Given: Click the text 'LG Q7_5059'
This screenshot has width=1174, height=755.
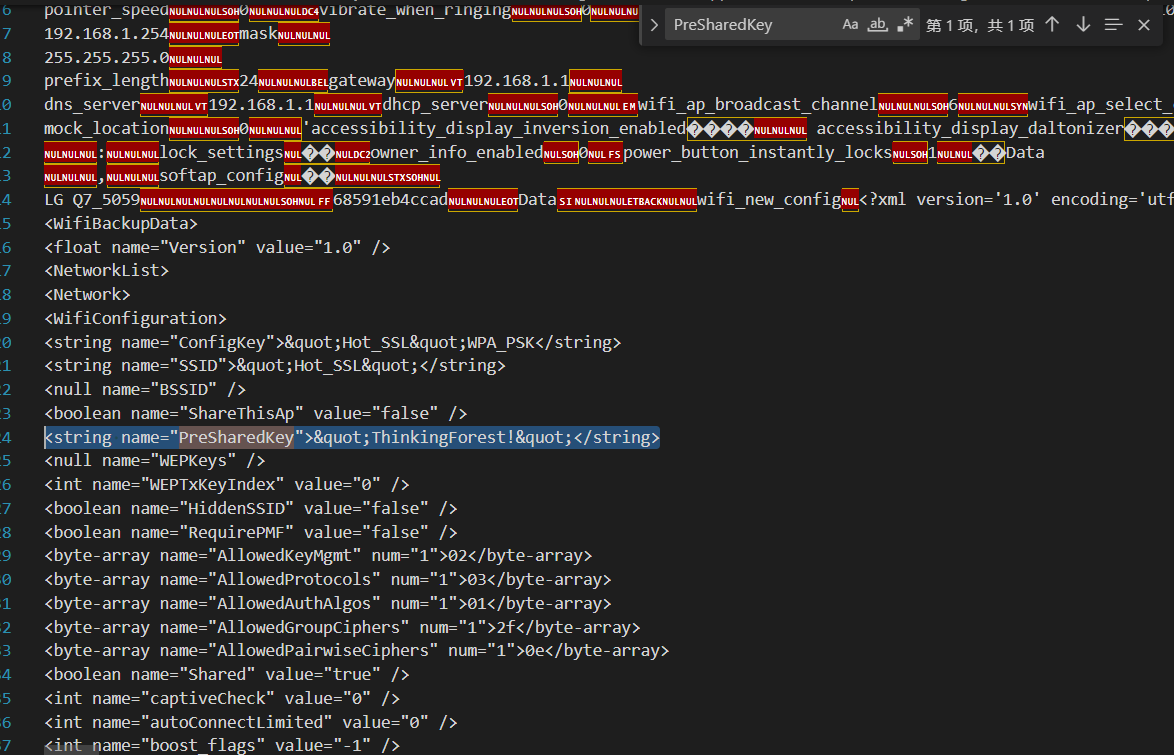Looking at the screenshot, I should pyautogui.click(x=92, y=200).
